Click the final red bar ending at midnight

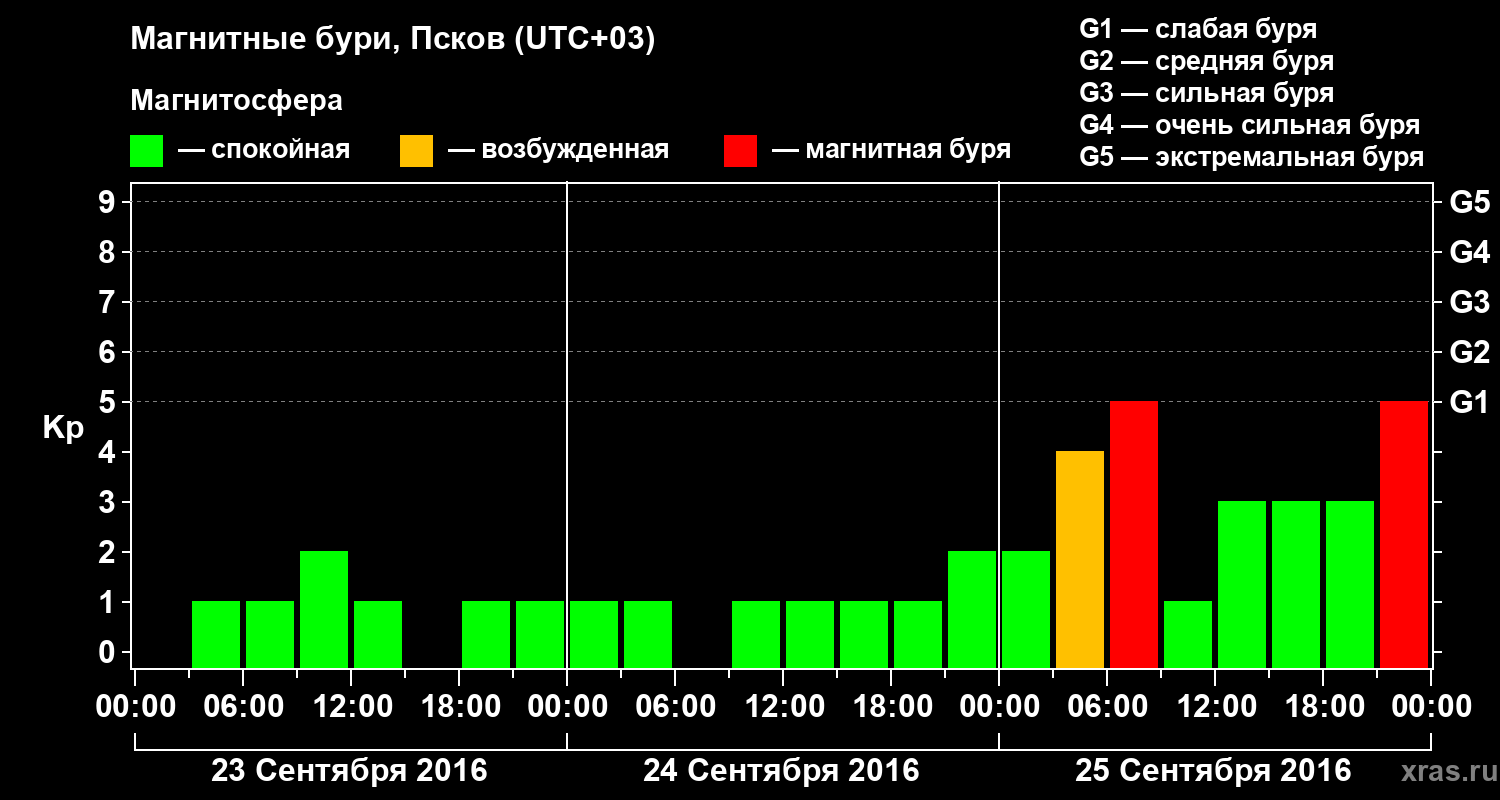pos(1404,534)
